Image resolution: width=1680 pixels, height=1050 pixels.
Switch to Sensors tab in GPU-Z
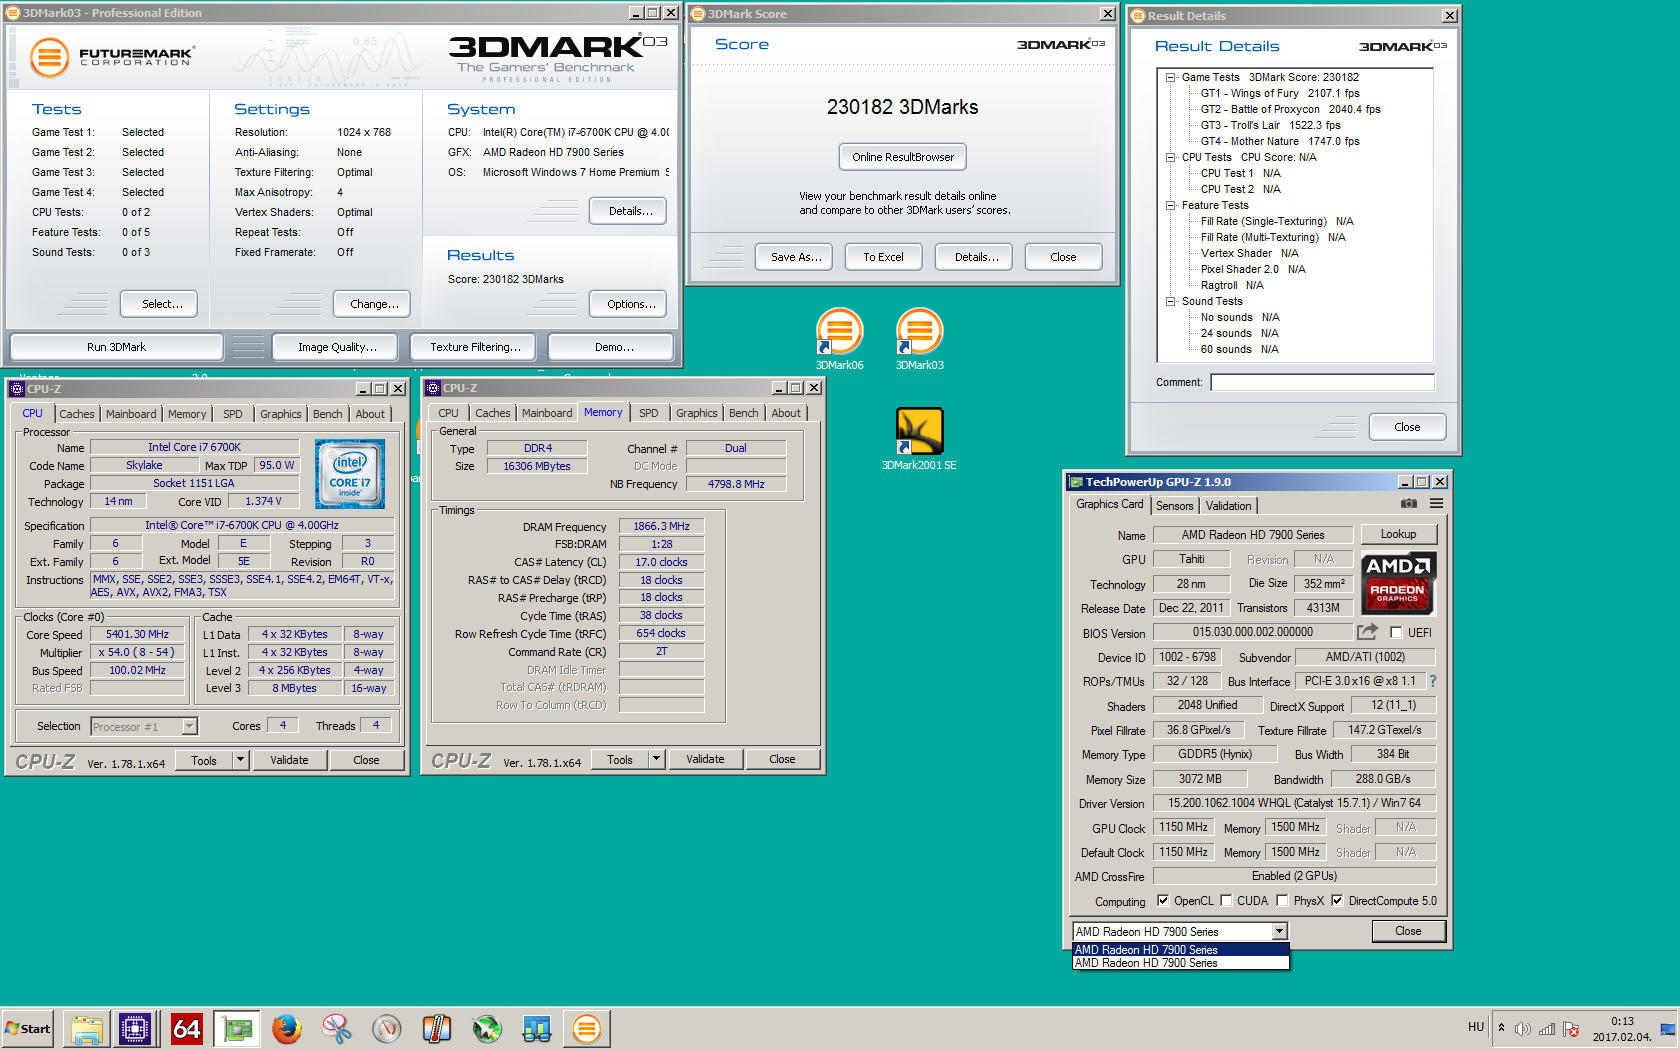pyautogui.click(x=1175, y=506)
